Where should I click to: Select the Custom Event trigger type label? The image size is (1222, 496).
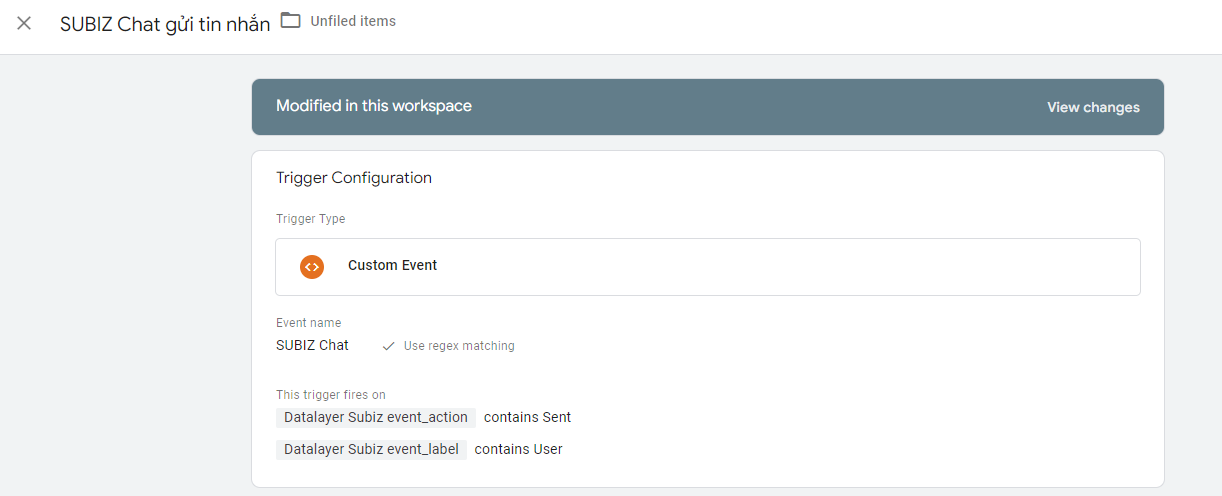[392, 266]
